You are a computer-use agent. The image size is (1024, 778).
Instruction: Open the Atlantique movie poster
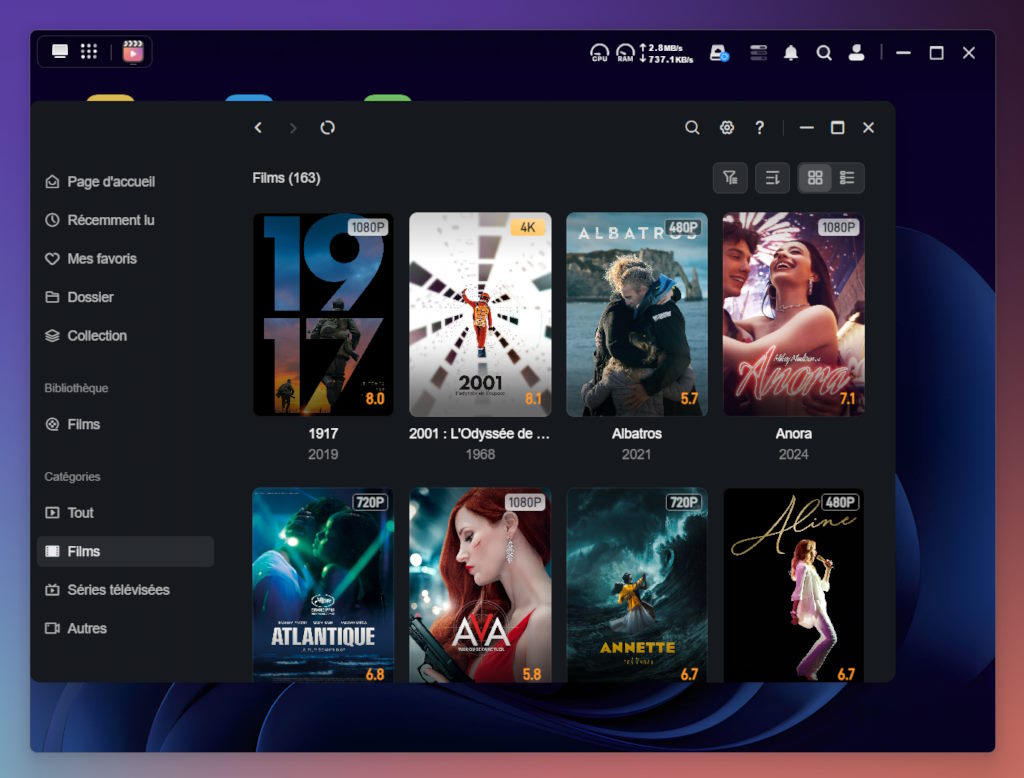[x=323, y=585]
